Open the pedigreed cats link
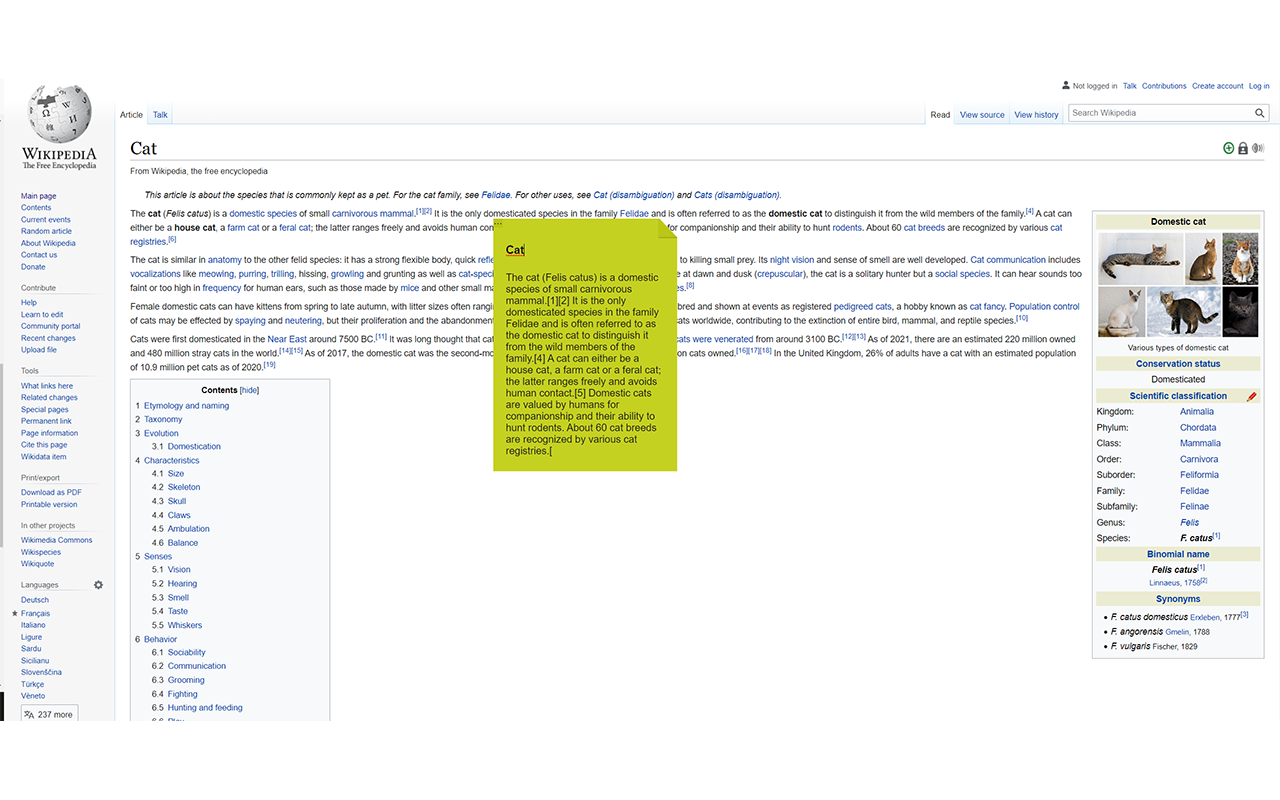The height and width of the screenshot is (800, 1280). (863, 306)
